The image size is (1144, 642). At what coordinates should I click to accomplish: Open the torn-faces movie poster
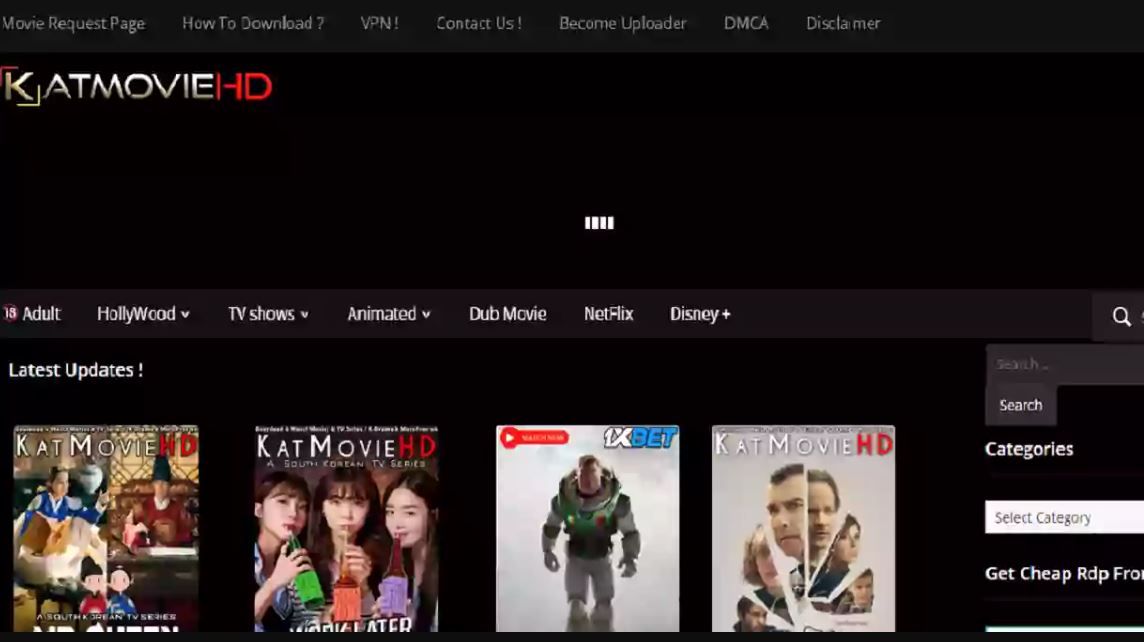[803, 529]
